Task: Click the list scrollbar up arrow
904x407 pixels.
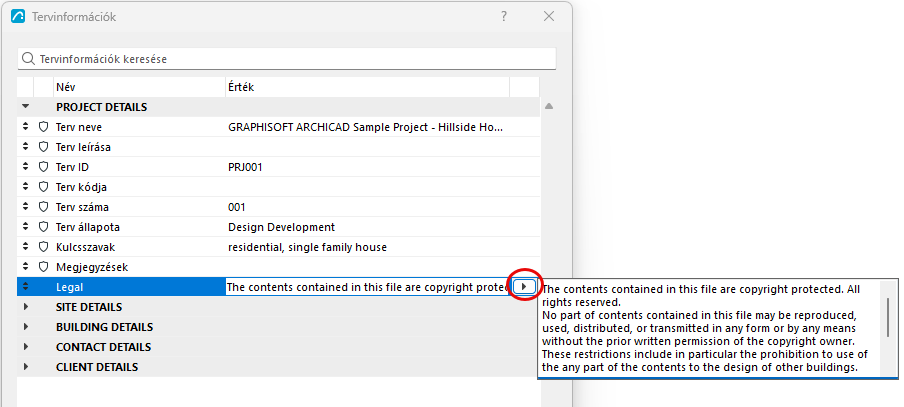Action: (x=549, y=106)
